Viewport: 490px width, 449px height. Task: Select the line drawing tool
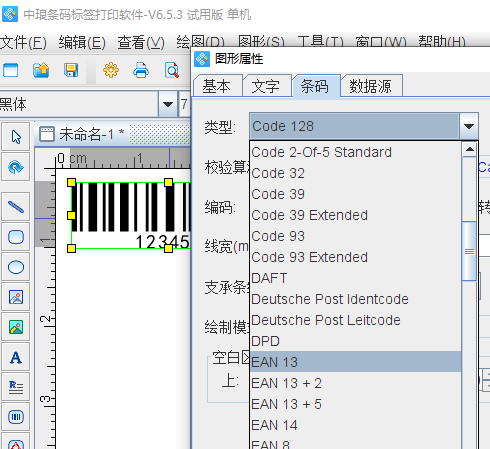point(16,207)
